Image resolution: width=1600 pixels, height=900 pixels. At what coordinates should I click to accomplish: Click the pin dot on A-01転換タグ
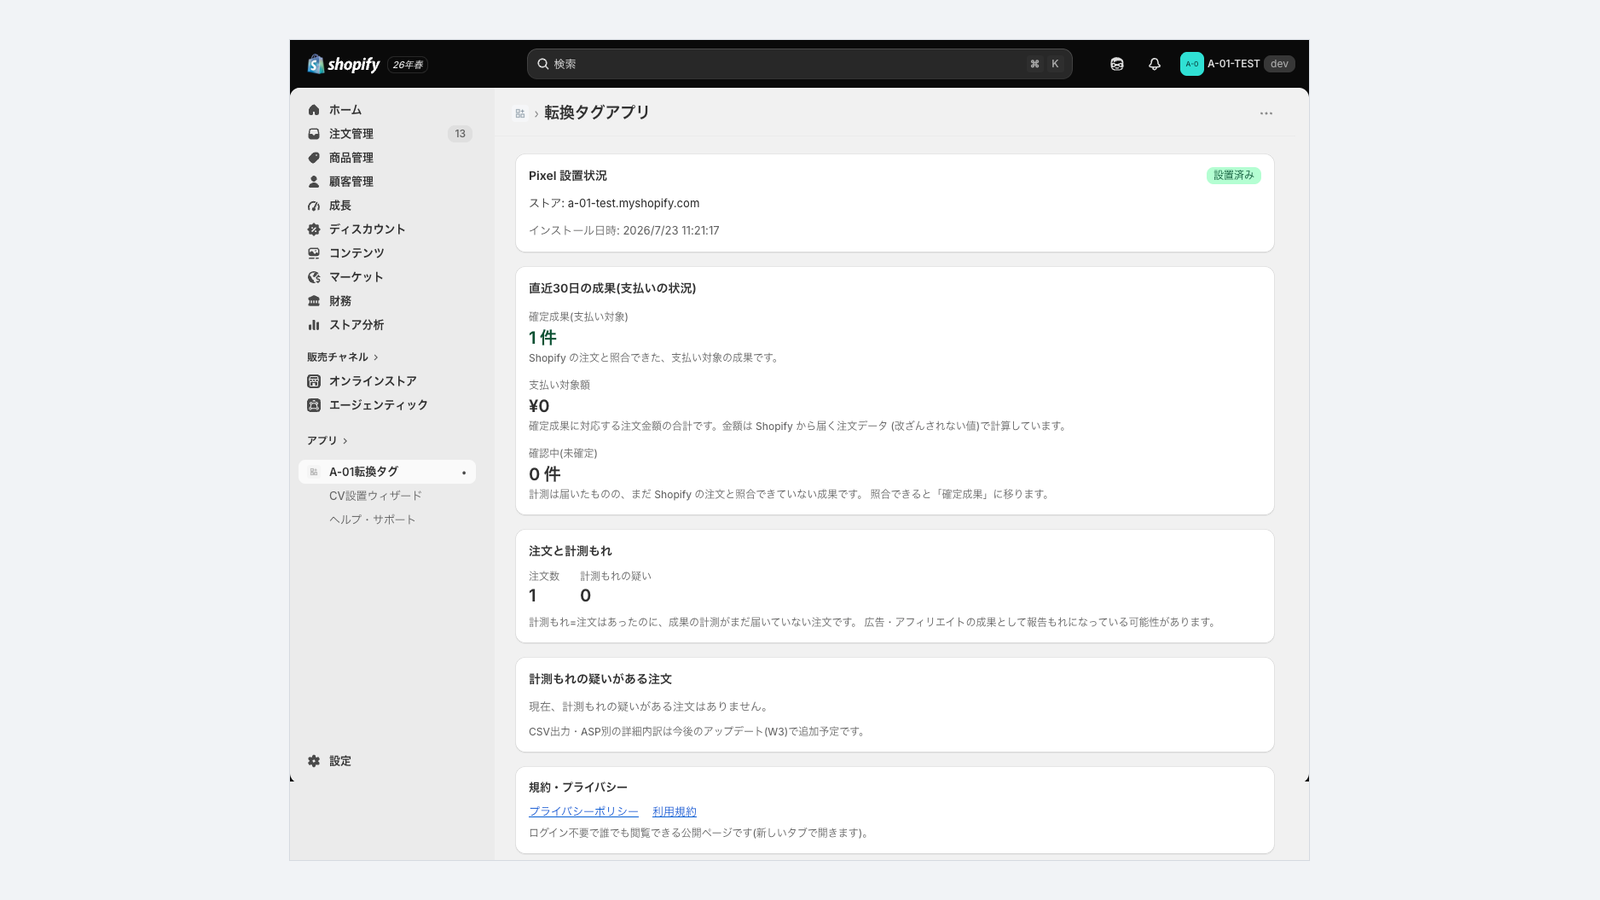pyautogui.click(x=464, y=472)
